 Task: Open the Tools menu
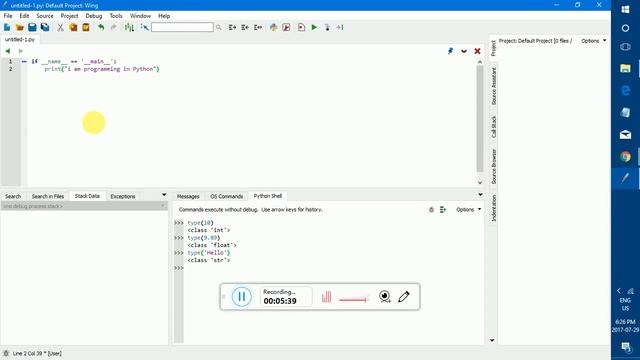tap(116, 16)
